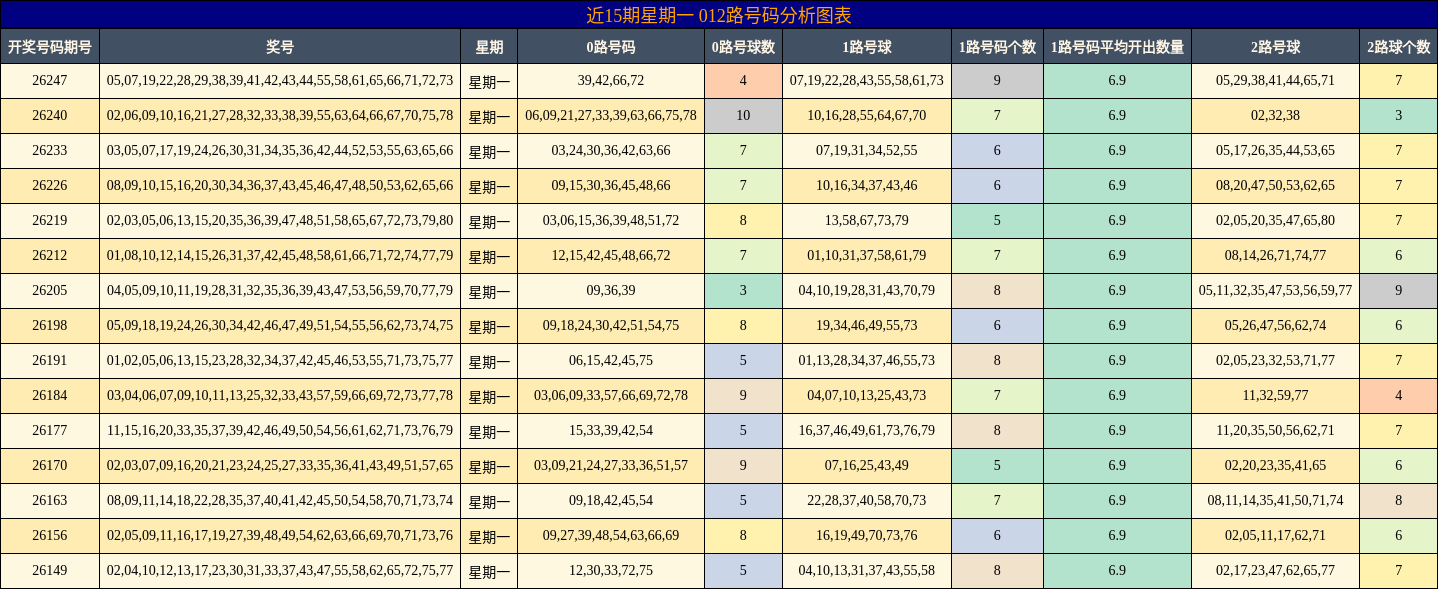This screenshot has height=589, width=1438.
Task: Select the 1路号球 cell 16,19,49,70,73,76
Action: click(x=866, y=536)
